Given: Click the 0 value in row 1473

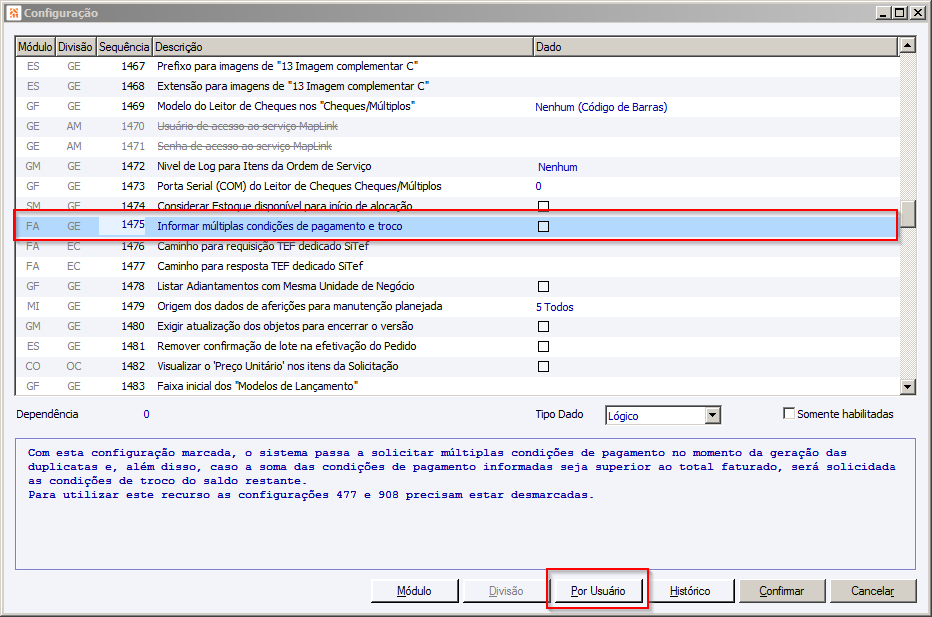Looking at the screenshot, I should point(539,187).
